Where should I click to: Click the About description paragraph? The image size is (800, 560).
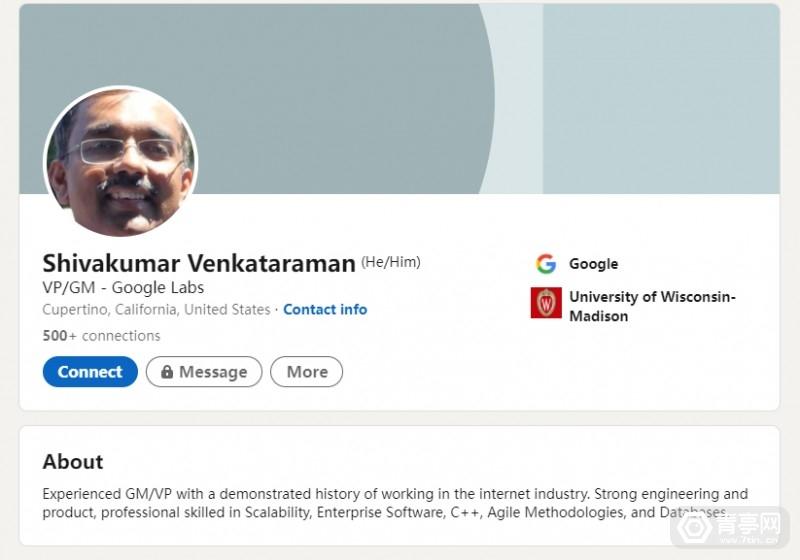point(395,503)
